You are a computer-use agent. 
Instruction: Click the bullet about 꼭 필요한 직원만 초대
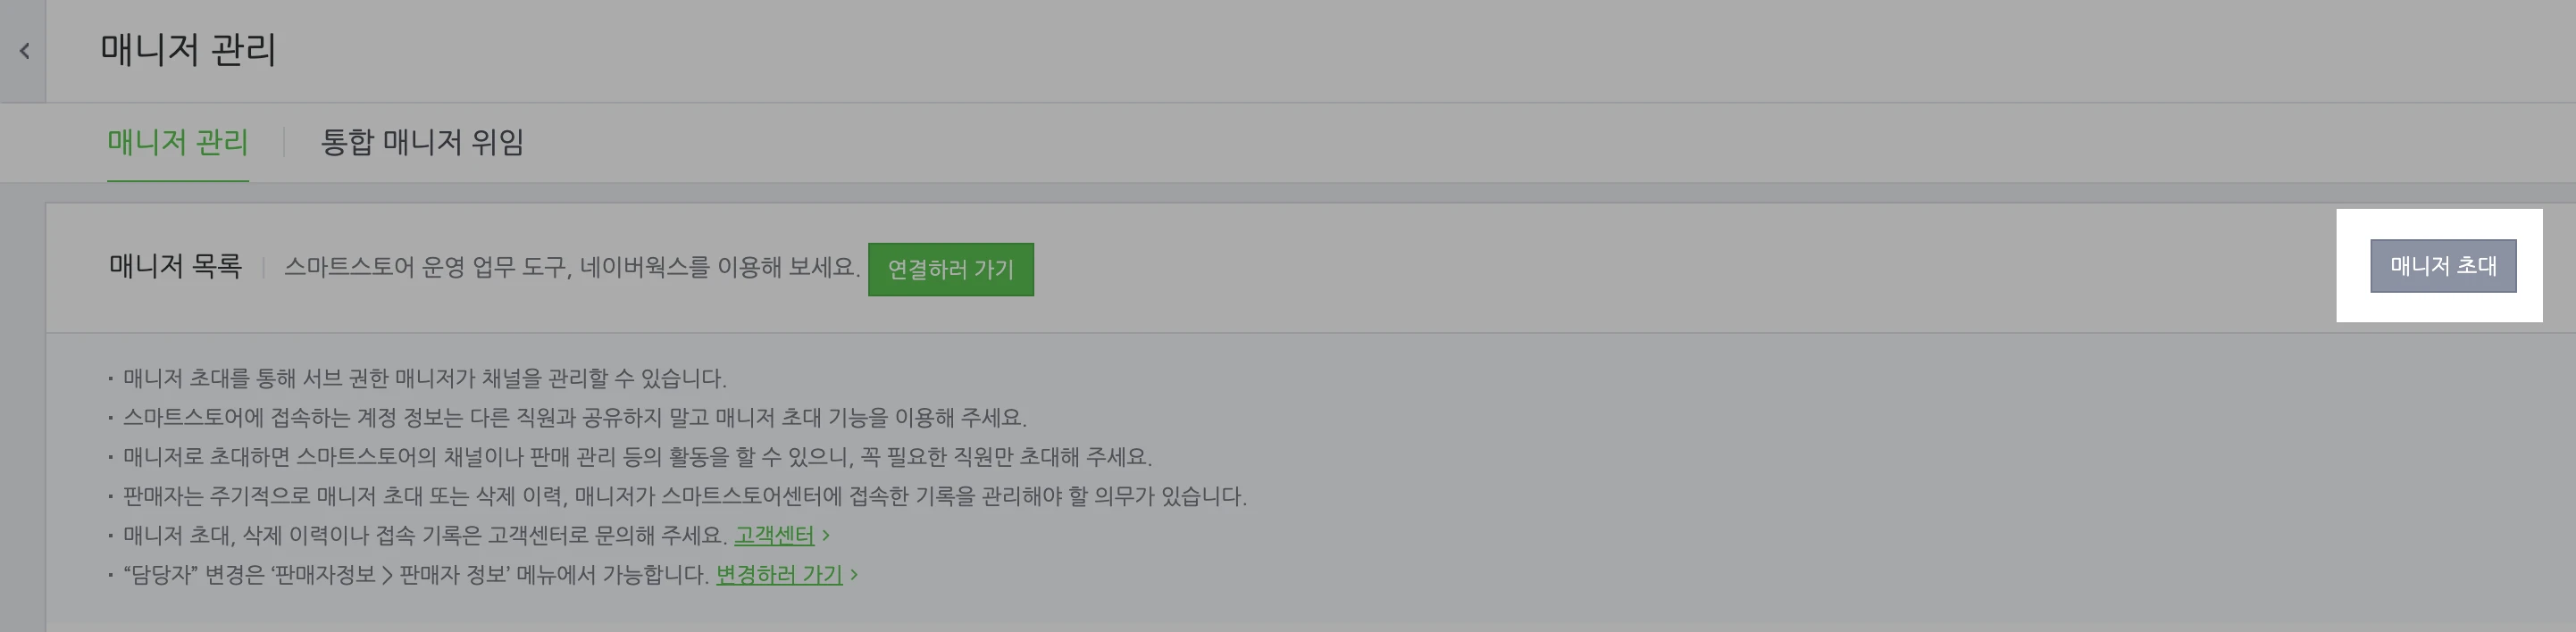[638, 457]
